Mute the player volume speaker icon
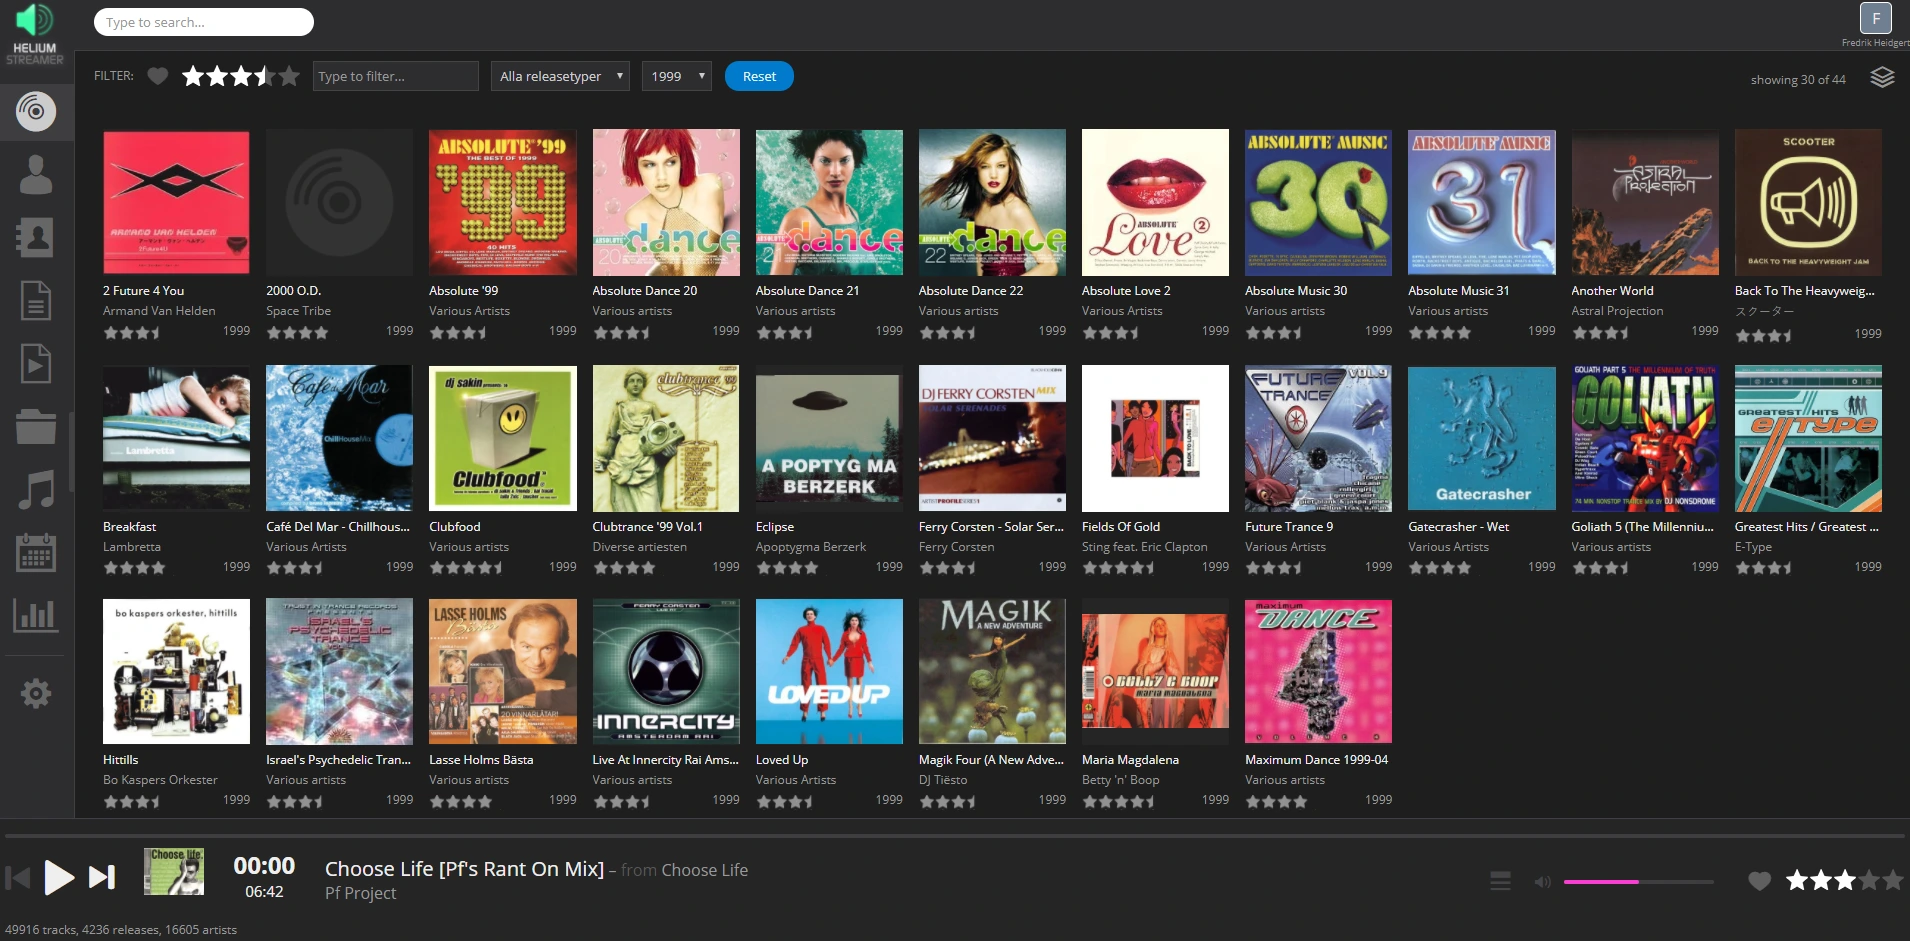Viewport: 1910px width, 941px height. (1543, 882)
